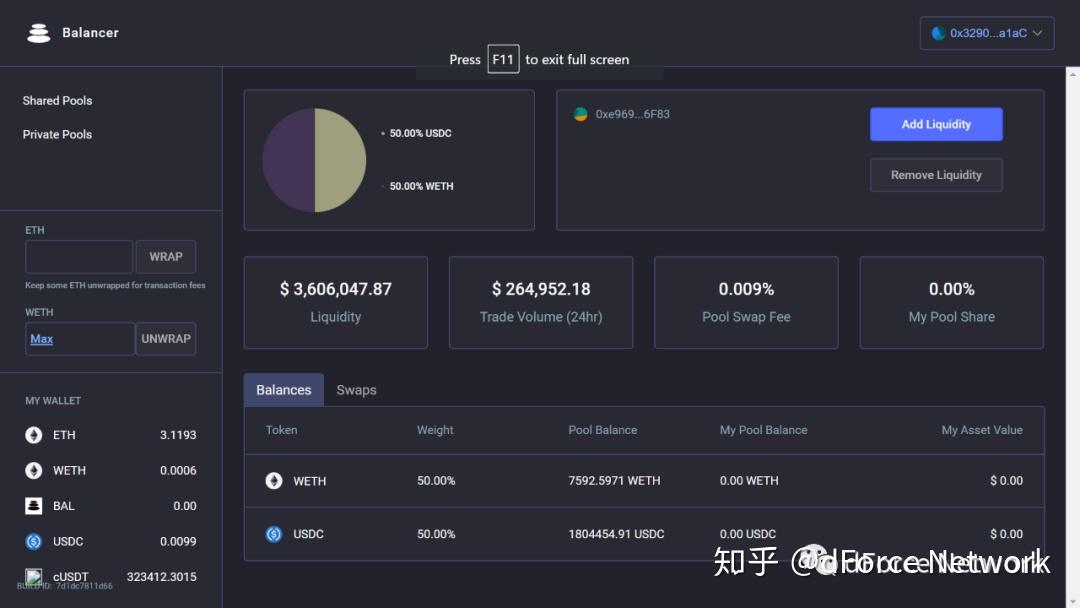The width and height of the screenshot is (1080, 608).
Task: Click the WETH token icon in Balances table
Action: coord(274,481)
